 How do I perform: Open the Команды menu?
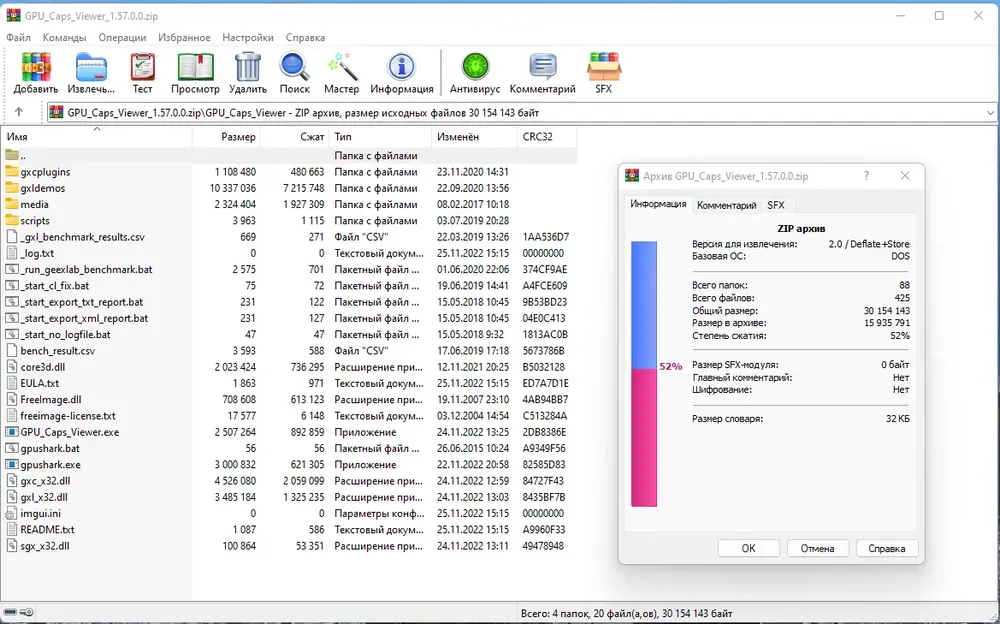point(64,38)
